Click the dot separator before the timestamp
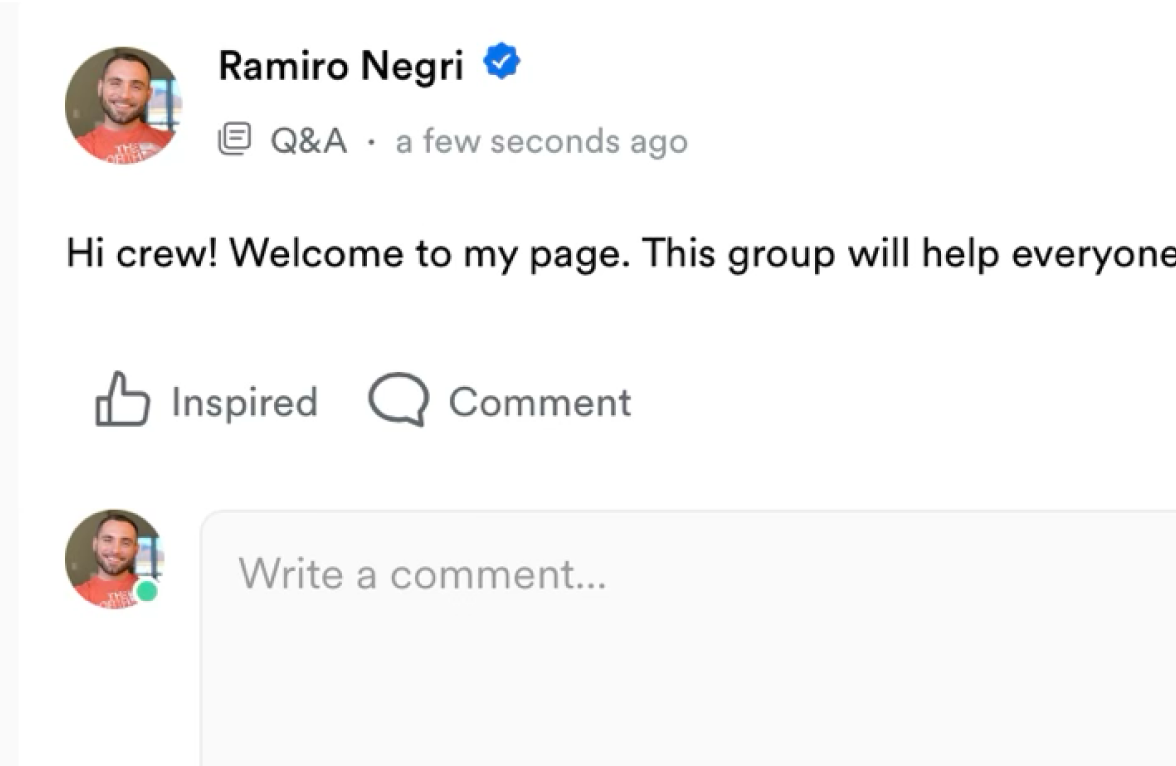The width and height of the screenshot is (1176, 766). click(x=372, y=142)
